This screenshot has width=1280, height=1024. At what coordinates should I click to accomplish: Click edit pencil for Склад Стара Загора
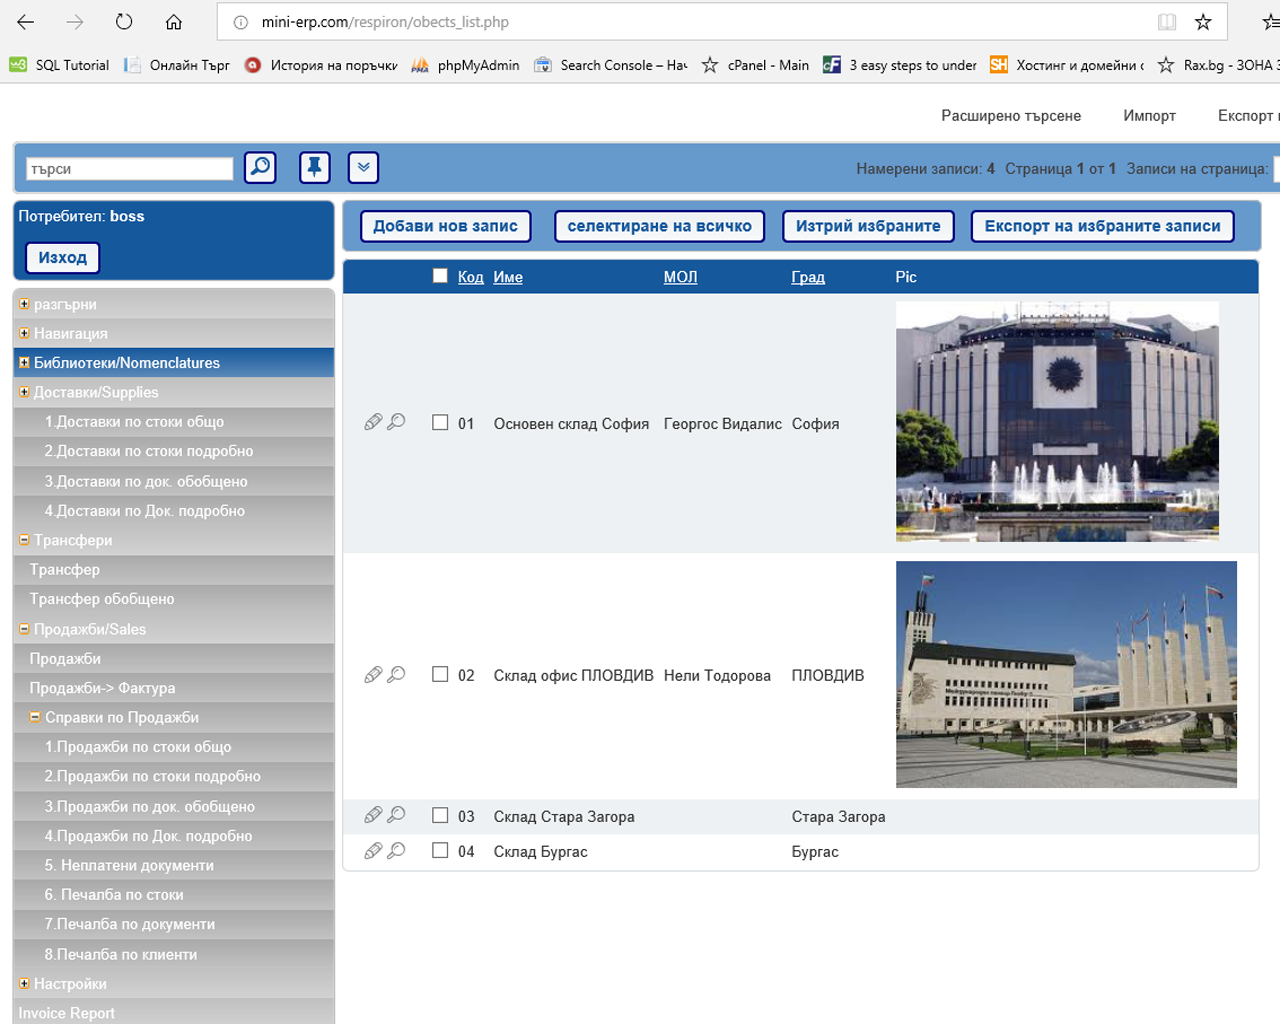pyautogui.click(x=373, y=815)
